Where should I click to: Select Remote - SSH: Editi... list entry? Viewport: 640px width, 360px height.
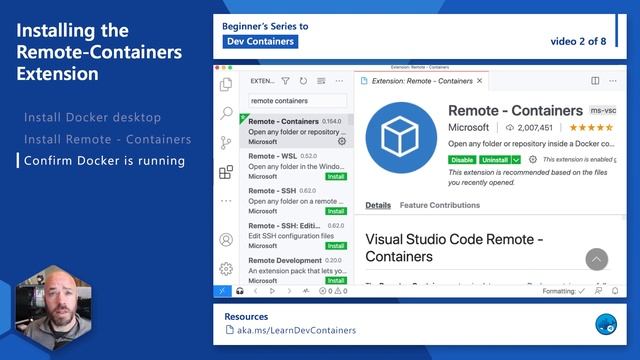297,235
